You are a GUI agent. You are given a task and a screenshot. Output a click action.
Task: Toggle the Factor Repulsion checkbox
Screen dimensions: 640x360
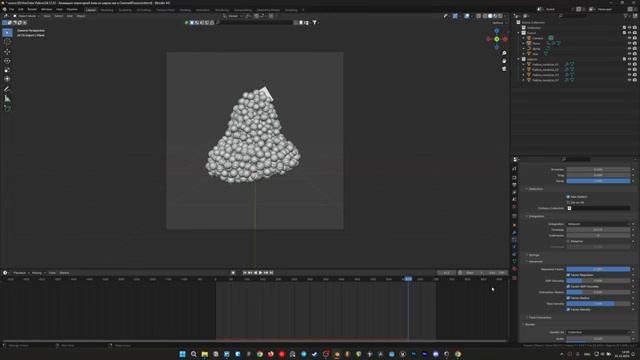[568, 275]
